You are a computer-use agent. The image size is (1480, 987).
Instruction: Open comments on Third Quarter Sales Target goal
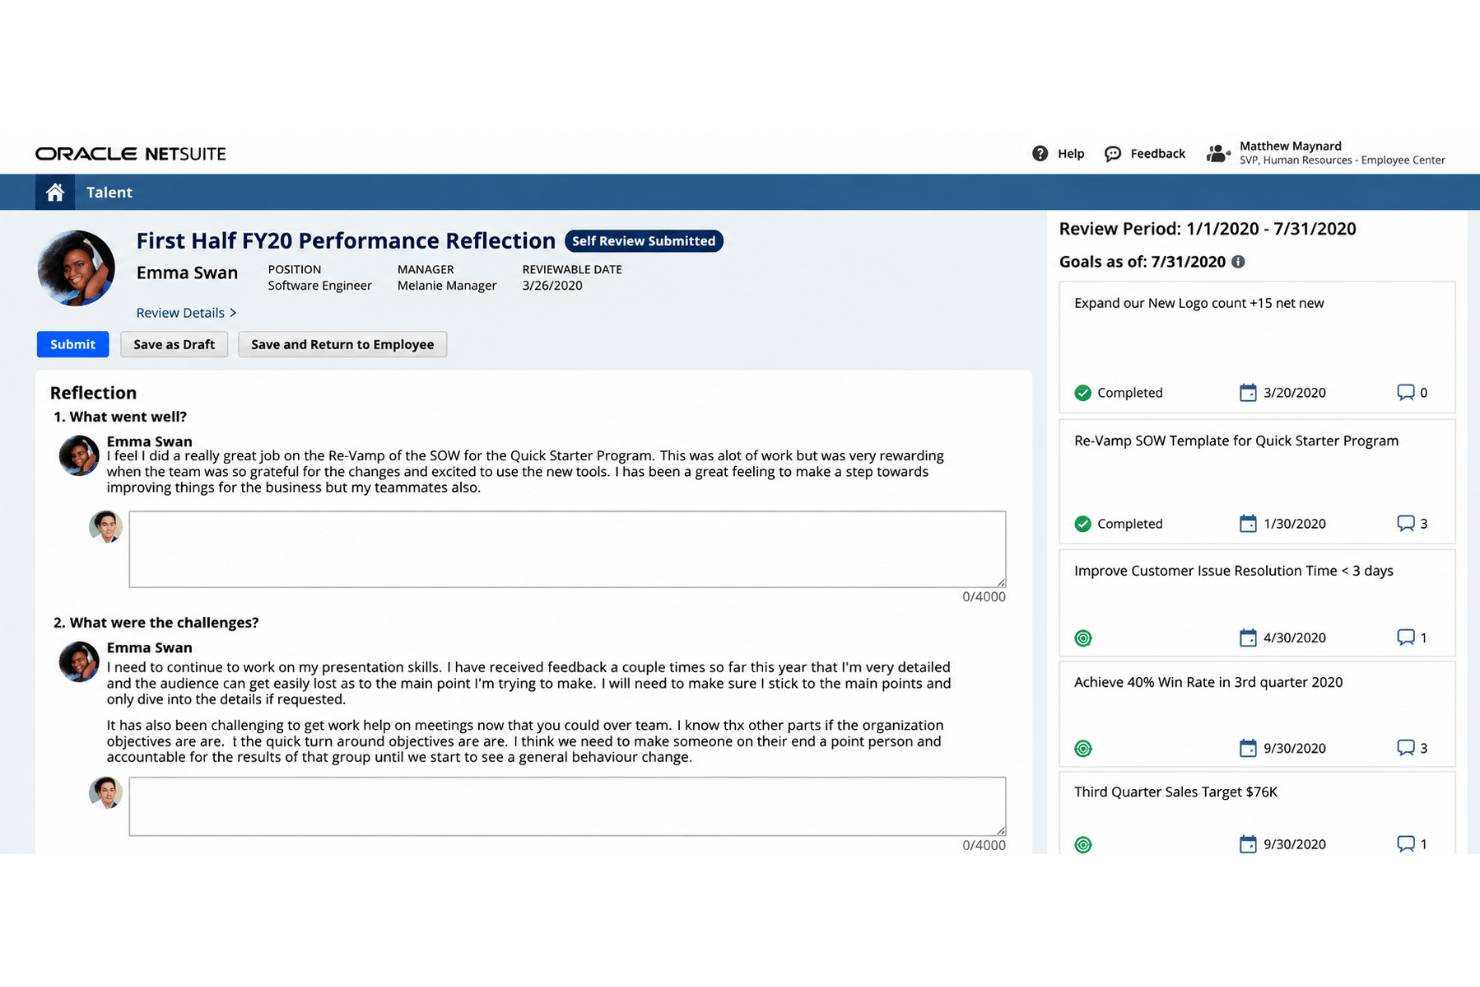click(1405, 844)
